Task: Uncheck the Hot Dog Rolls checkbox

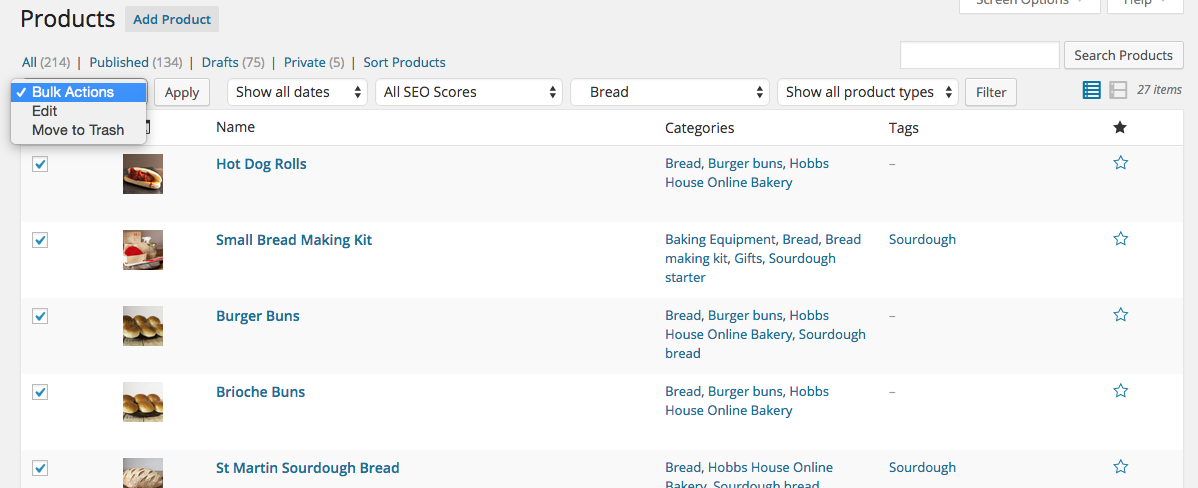Action: (40, 164)
